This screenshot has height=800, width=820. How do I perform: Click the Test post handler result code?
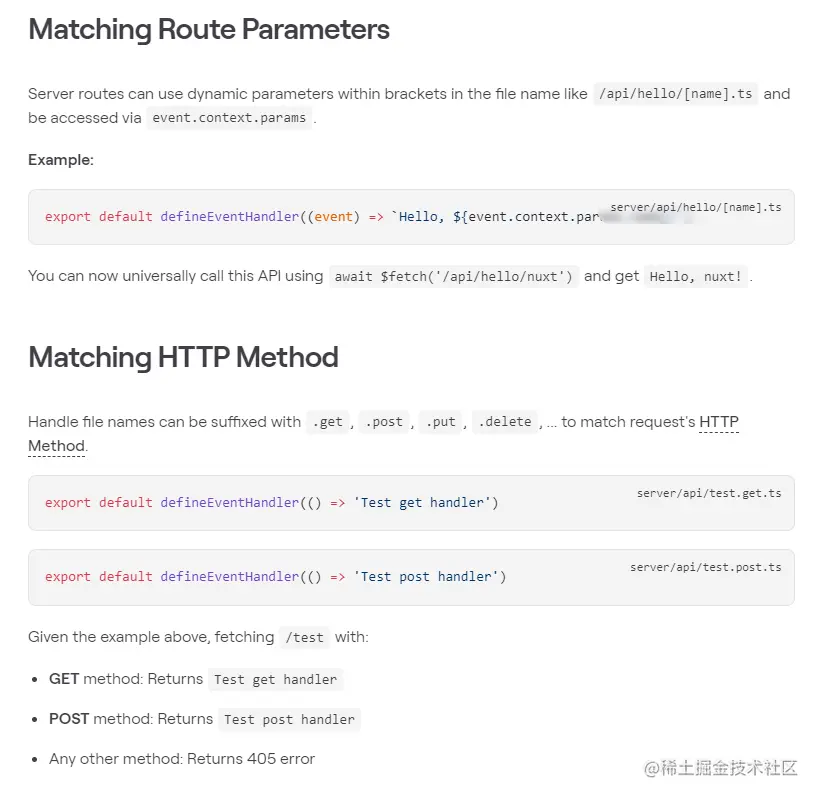(x=289, y=719)
